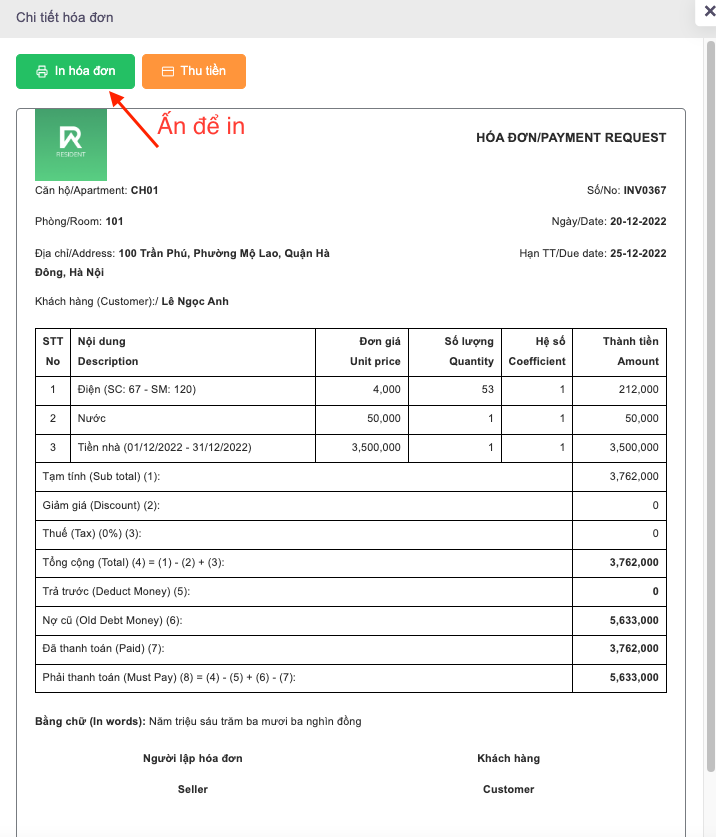This screenshot has width=716, height=837.
Task: Select the invoice number INV0367
Action: click(644, 190)
